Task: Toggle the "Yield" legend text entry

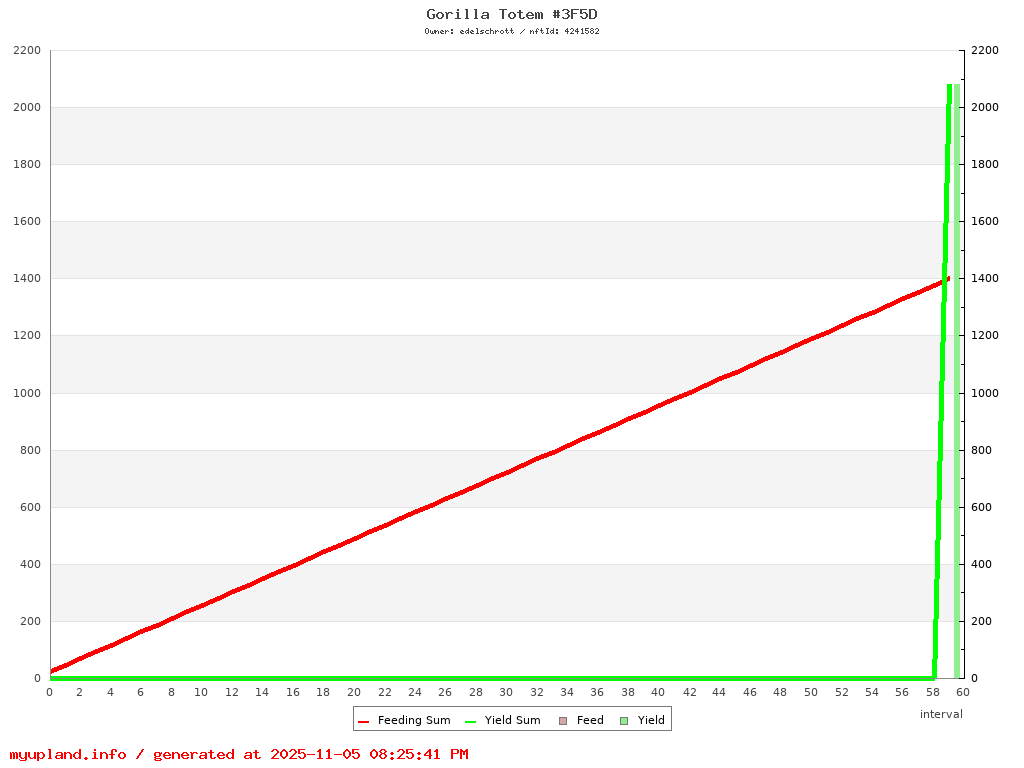Action: click(x=651, y=721)
